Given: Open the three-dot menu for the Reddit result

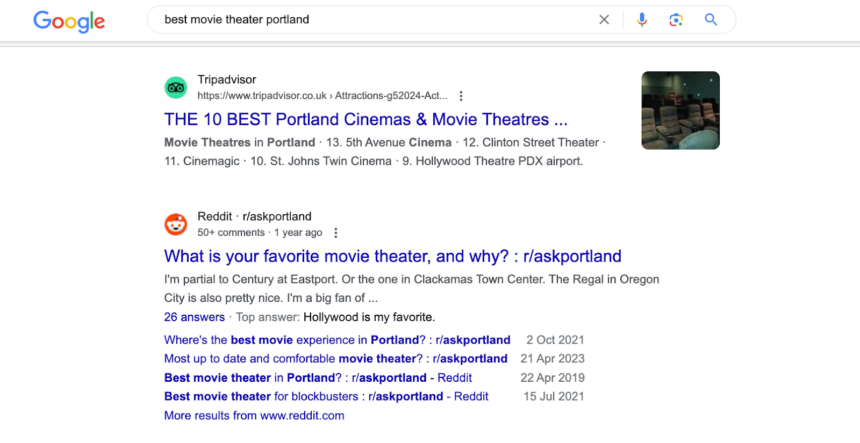Looking at the screenshot, I should point(336,233).
